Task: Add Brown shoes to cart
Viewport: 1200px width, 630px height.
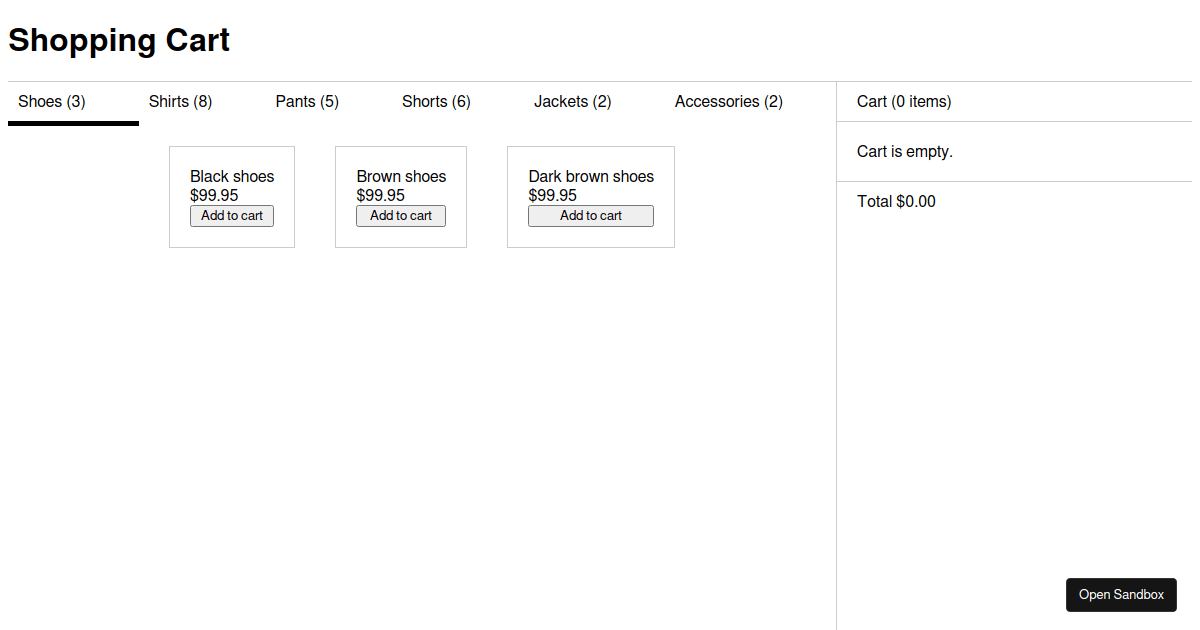Action: pos(401,216)
